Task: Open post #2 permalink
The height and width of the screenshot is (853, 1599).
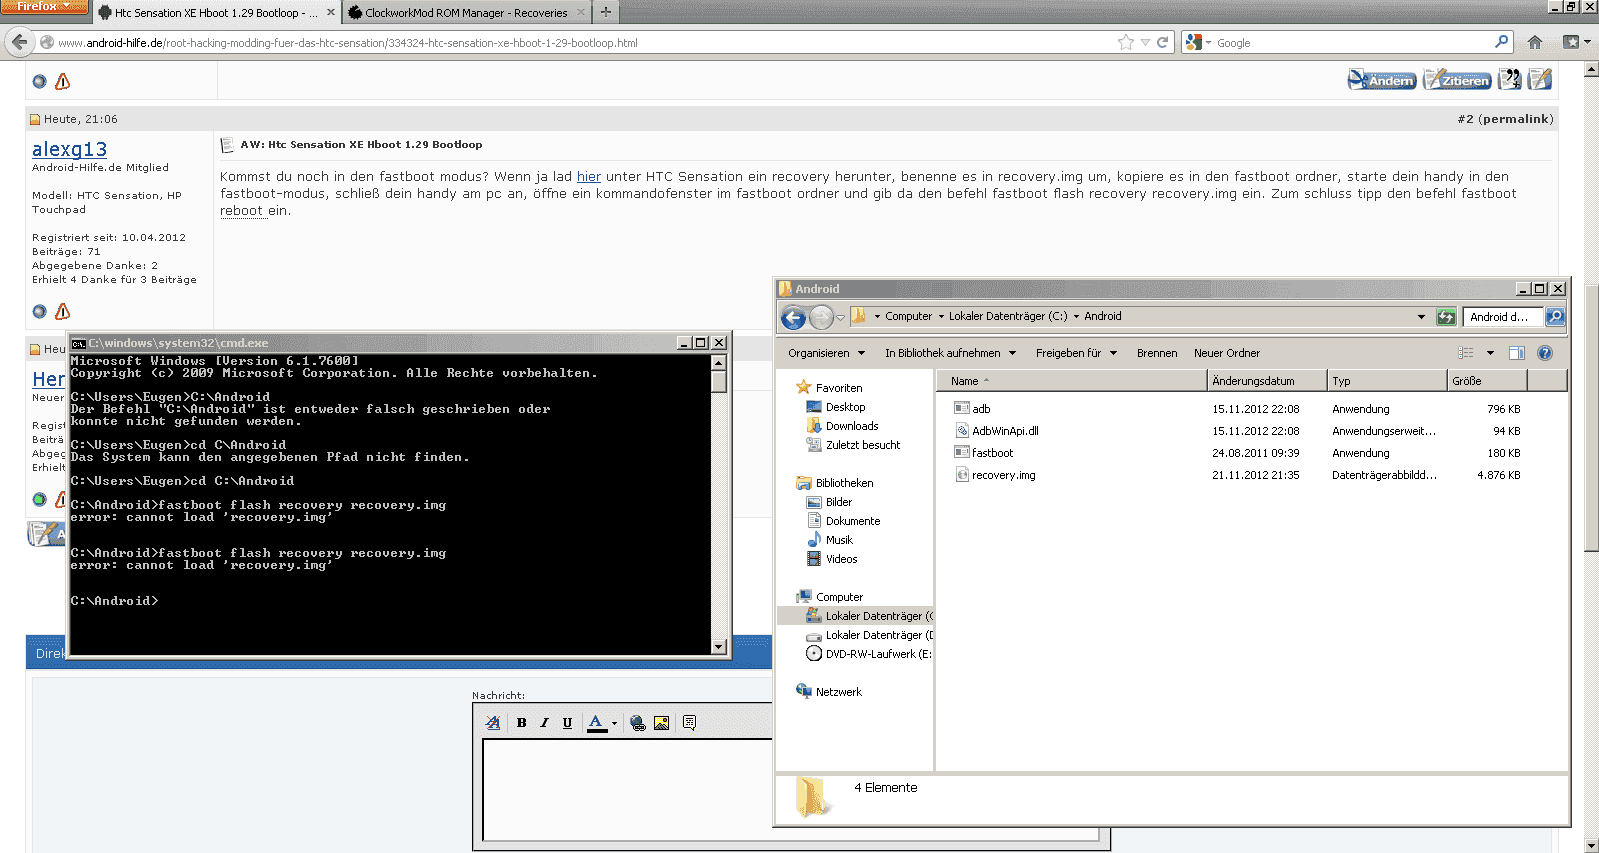Action: tap(1516, 119)
